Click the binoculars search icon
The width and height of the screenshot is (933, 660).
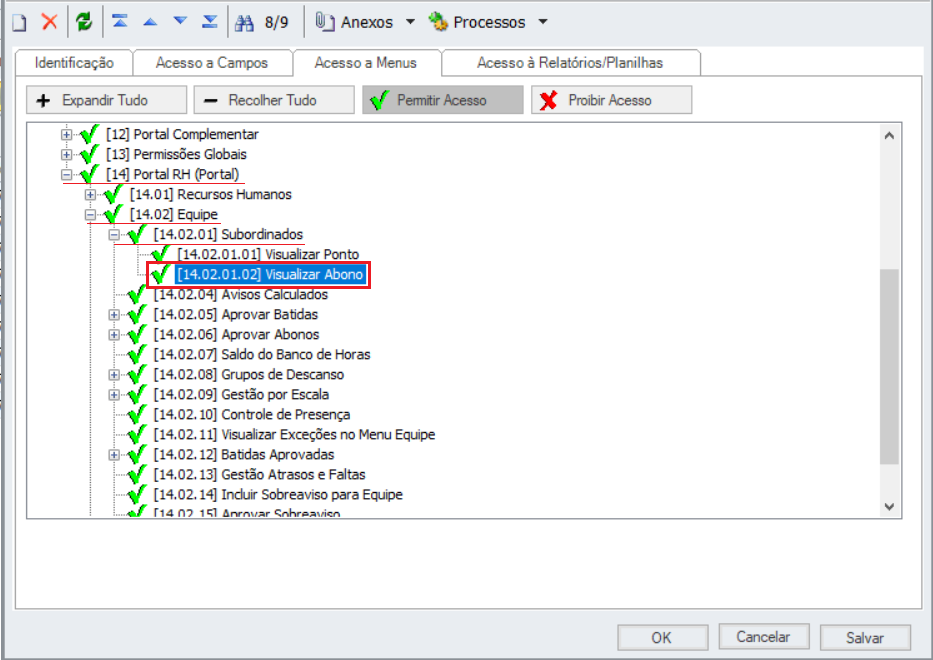244,23
